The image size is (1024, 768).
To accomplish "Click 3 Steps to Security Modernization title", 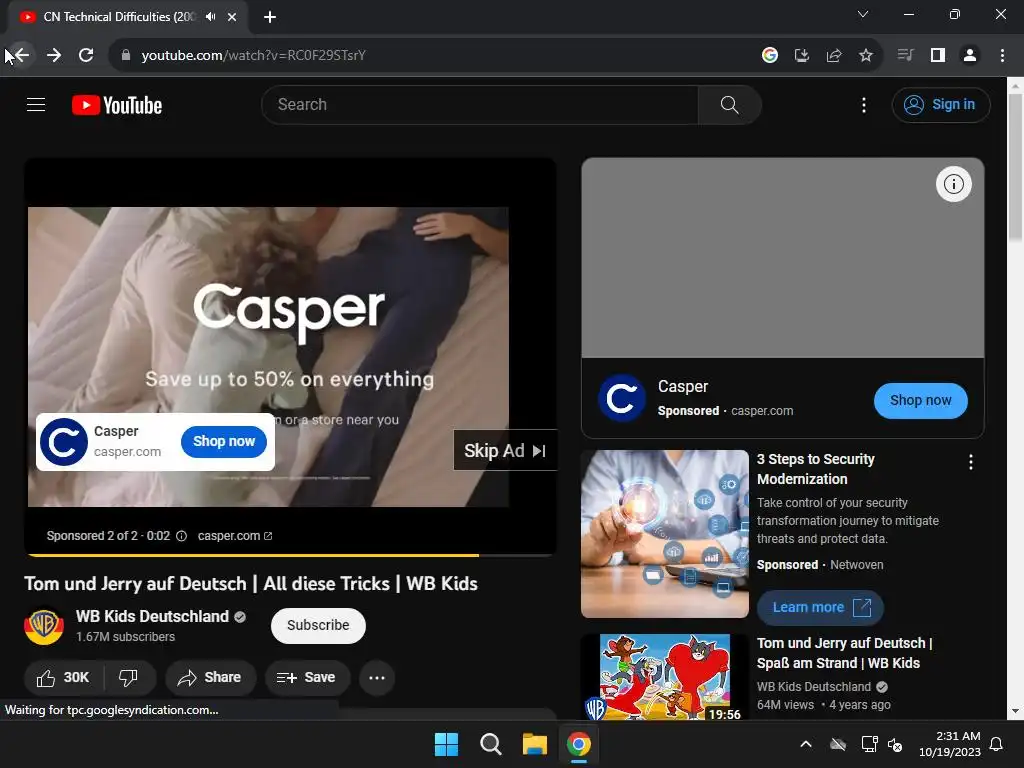I will point(816,469).
